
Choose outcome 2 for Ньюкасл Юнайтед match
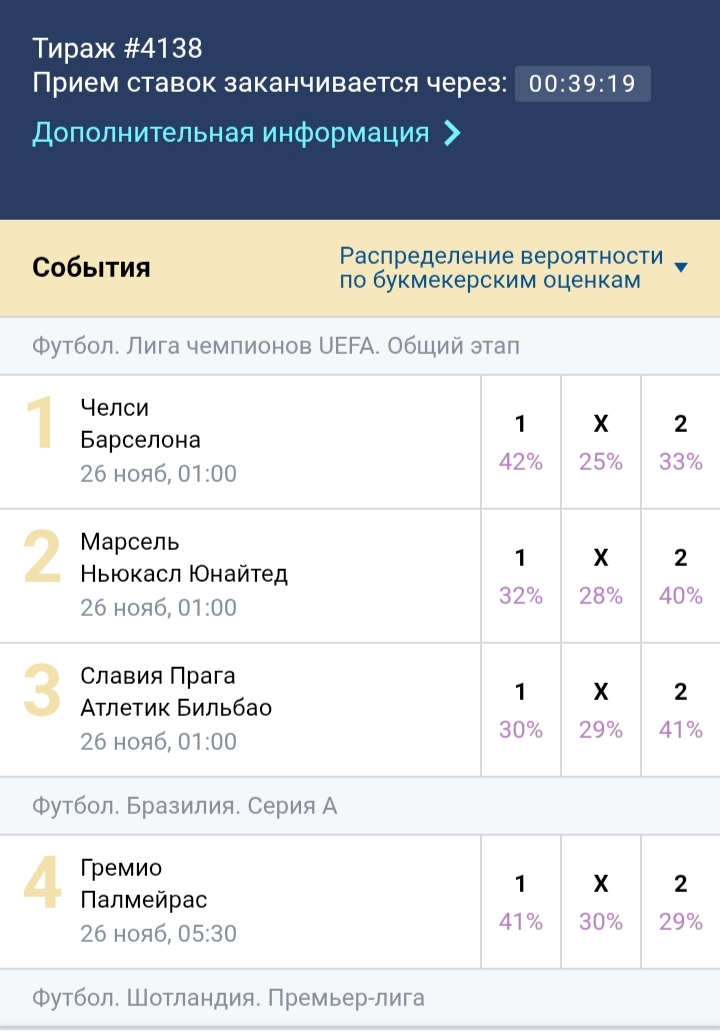(x=681, y=576)
